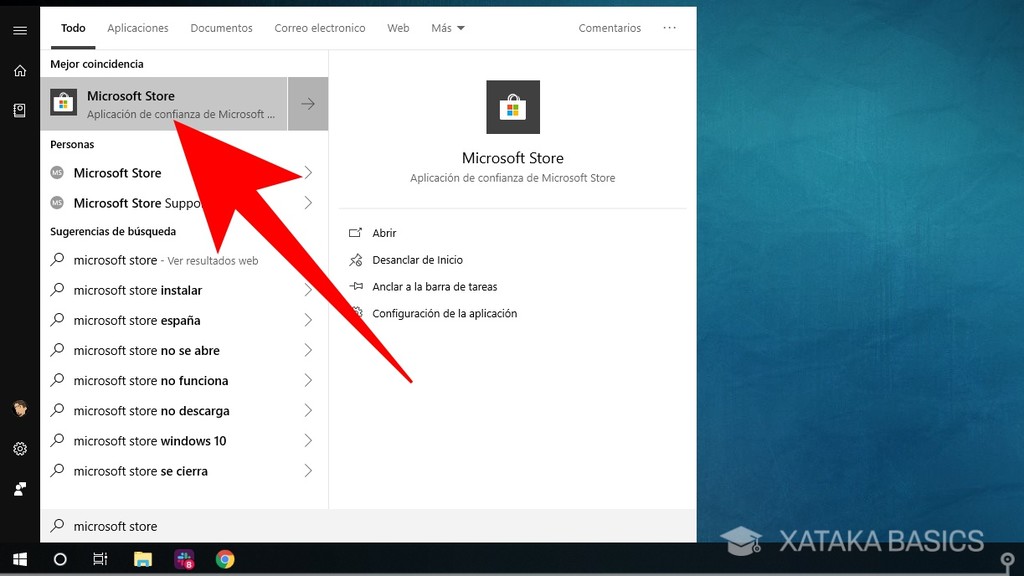
Task: Expand 'microsoft store no se abre' chevron
Action: tap(308, 350)
